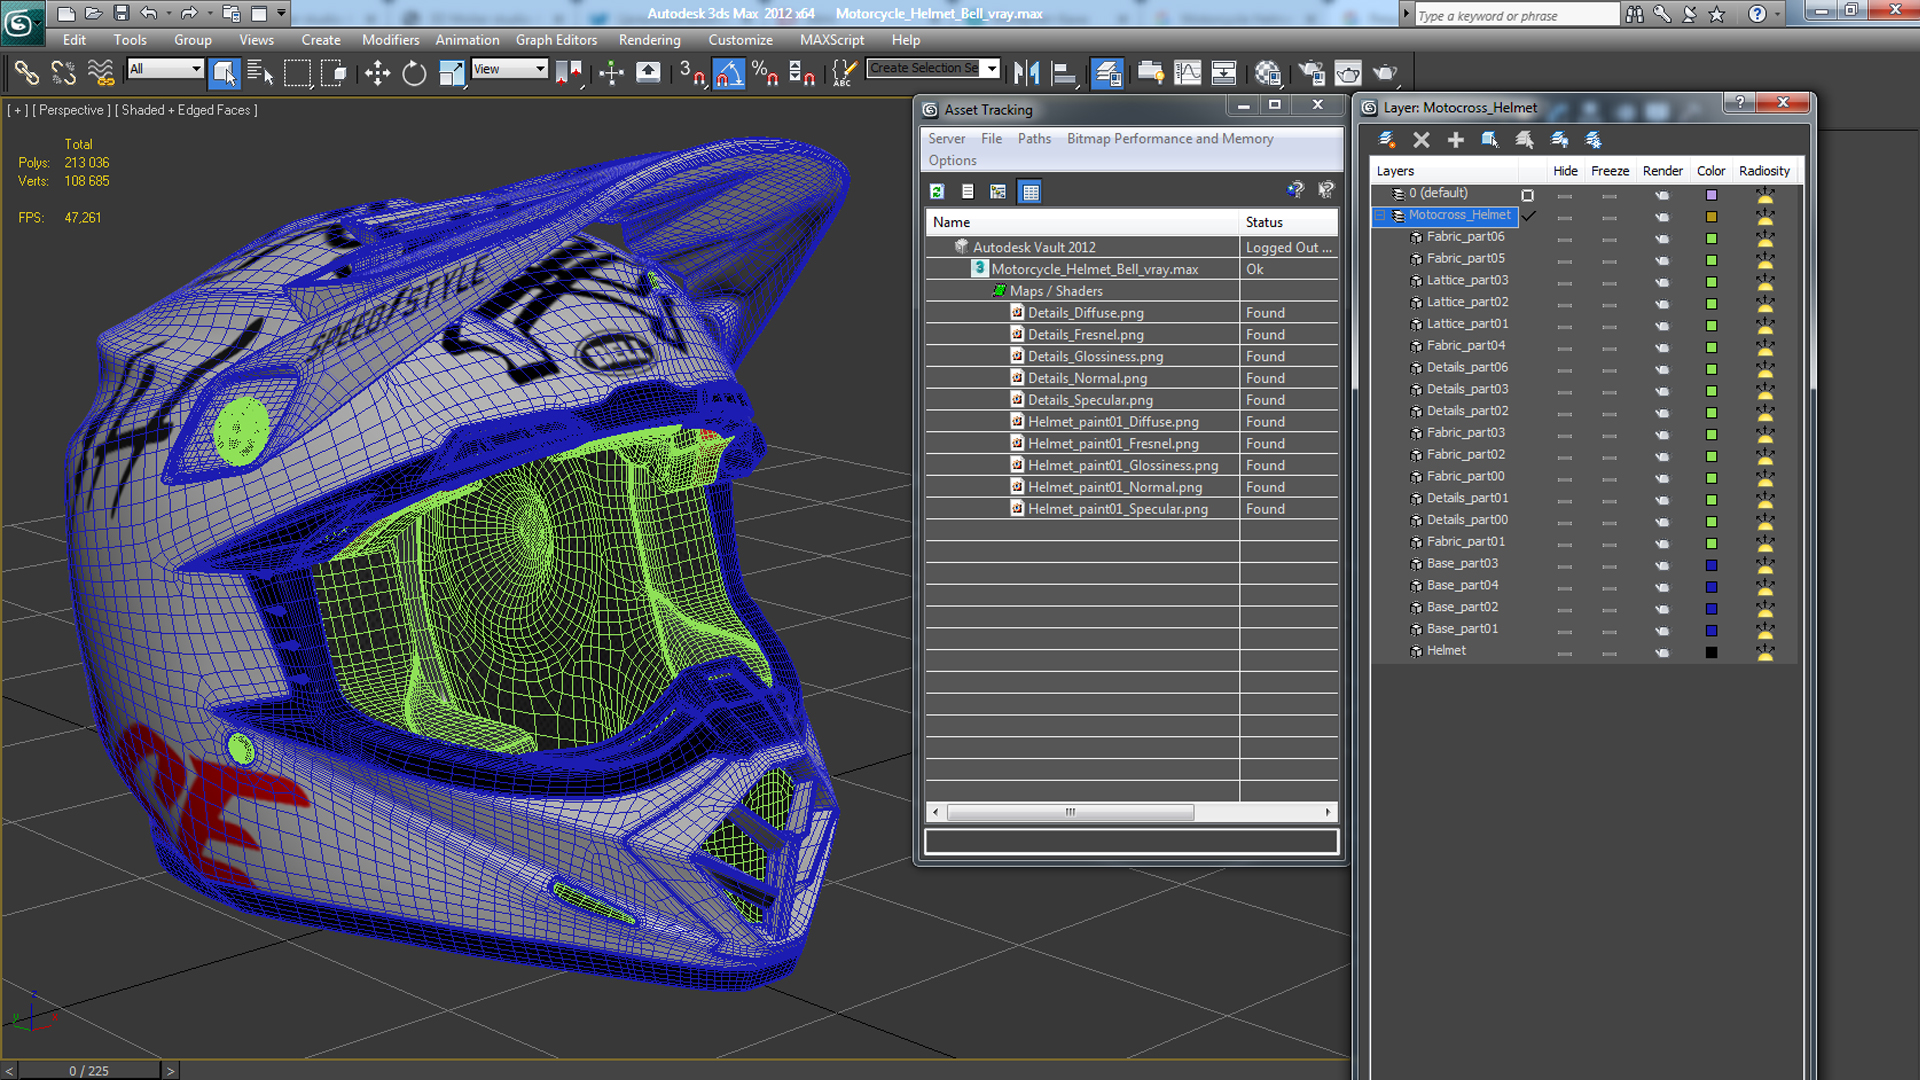Toggle Spinner Snap
Image resolution: width=1920 pixels, height=1080 pixels.
[x=802, y=72]
